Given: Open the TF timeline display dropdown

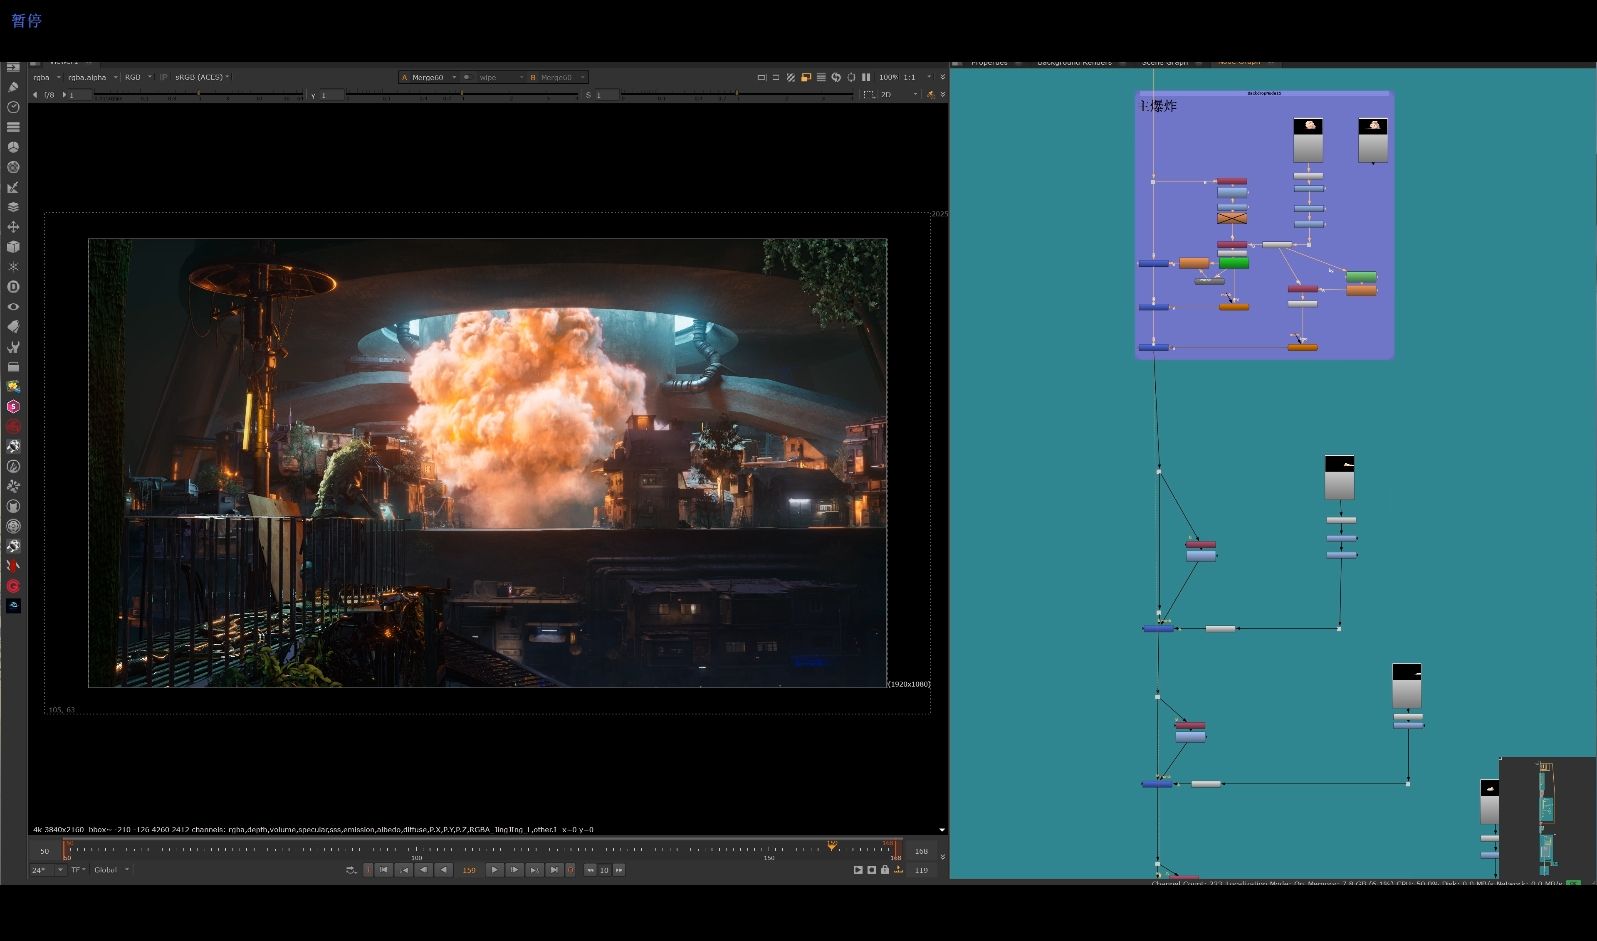Looking at the screenshot, I should click(x=78, y=870).
